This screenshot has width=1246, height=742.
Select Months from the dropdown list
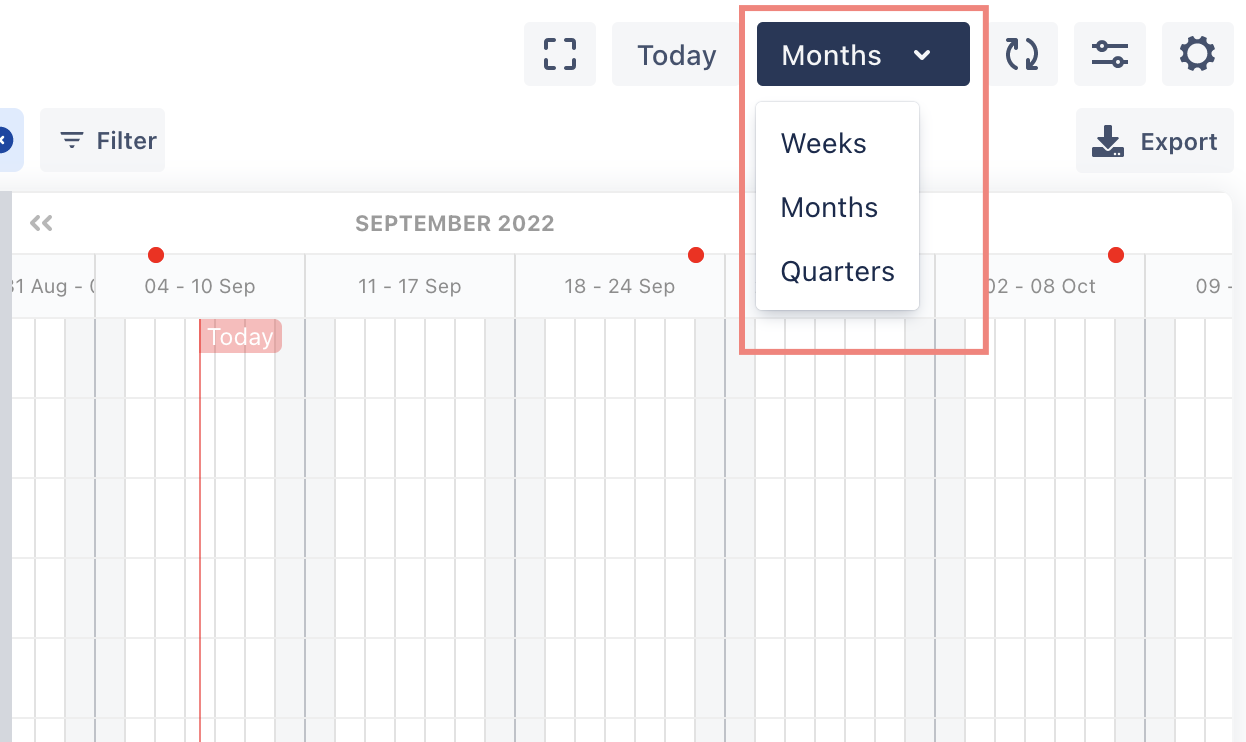[x=829, y=208]
